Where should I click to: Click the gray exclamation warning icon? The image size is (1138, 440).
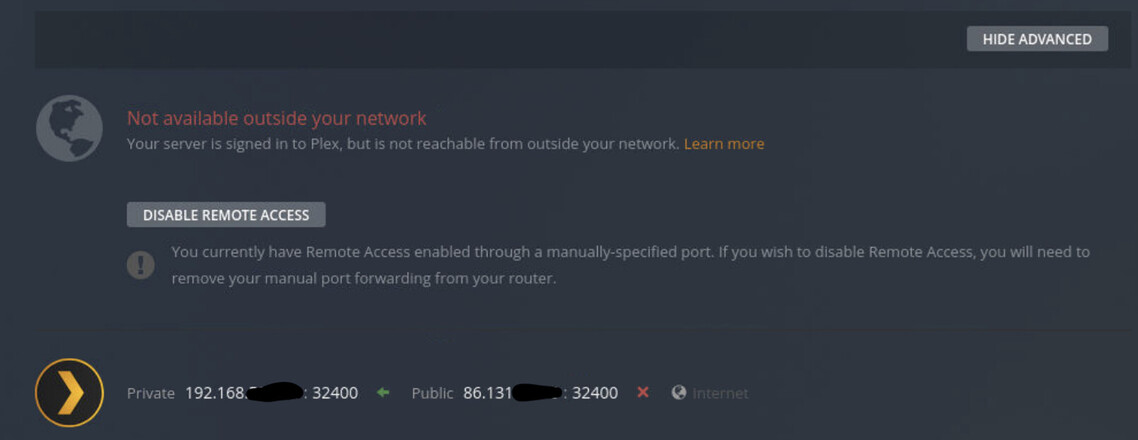[x=140, y=265]
